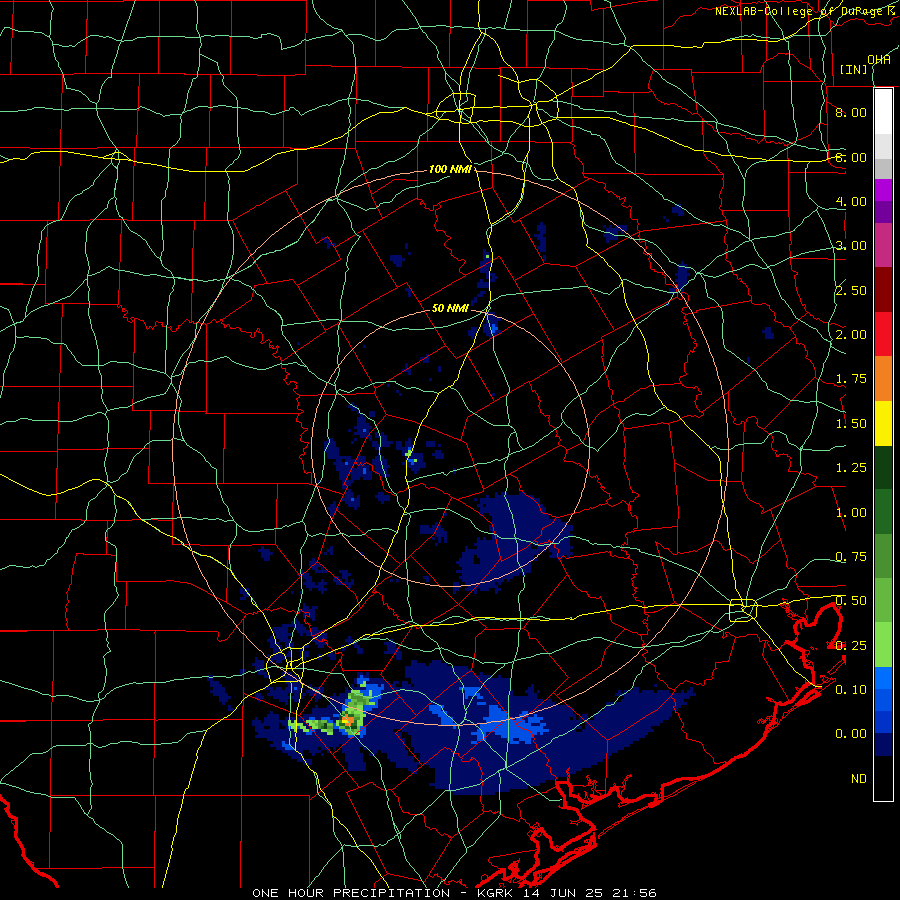Select the OHA product label
Image resolution: width=900 pixels, height=900 pixels.
click(879, 60)
